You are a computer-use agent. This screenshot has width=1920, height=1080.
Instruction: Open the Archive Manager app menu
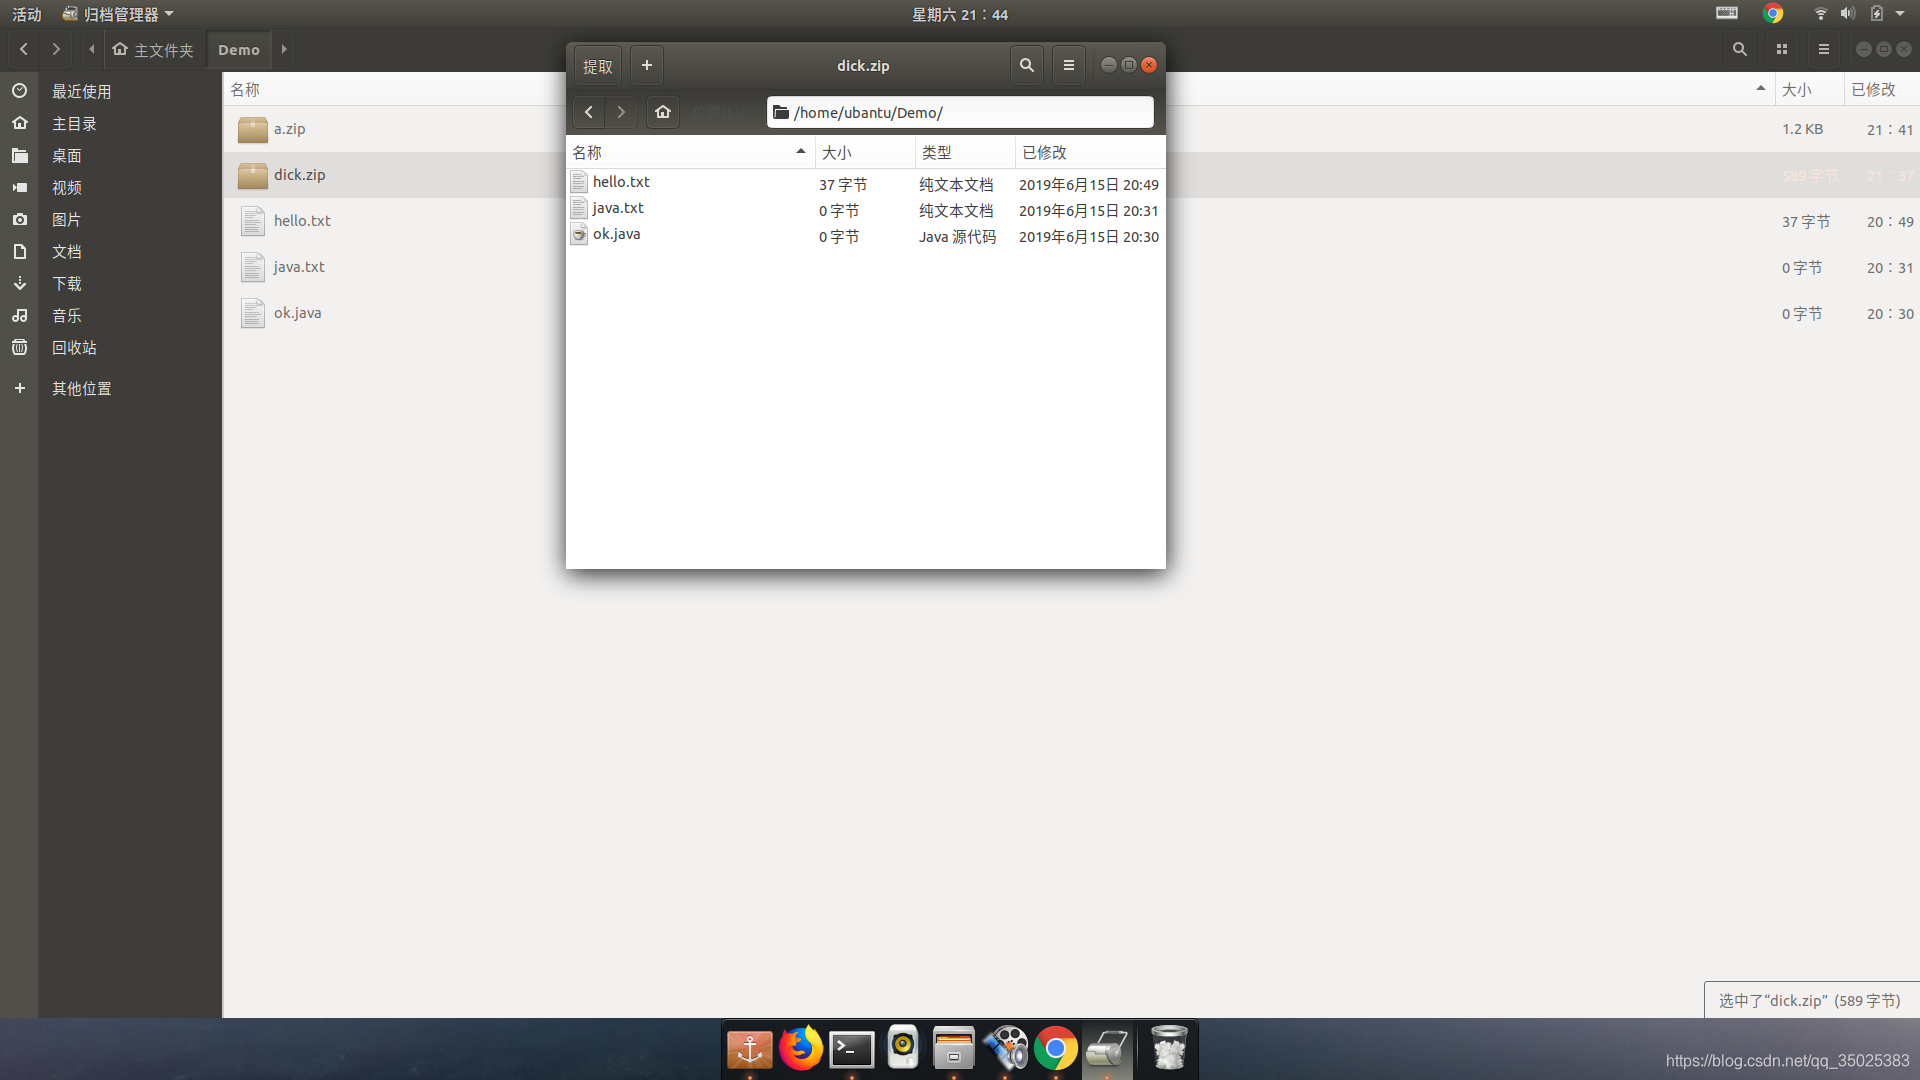pyautogui.click(x=118, y=14)
